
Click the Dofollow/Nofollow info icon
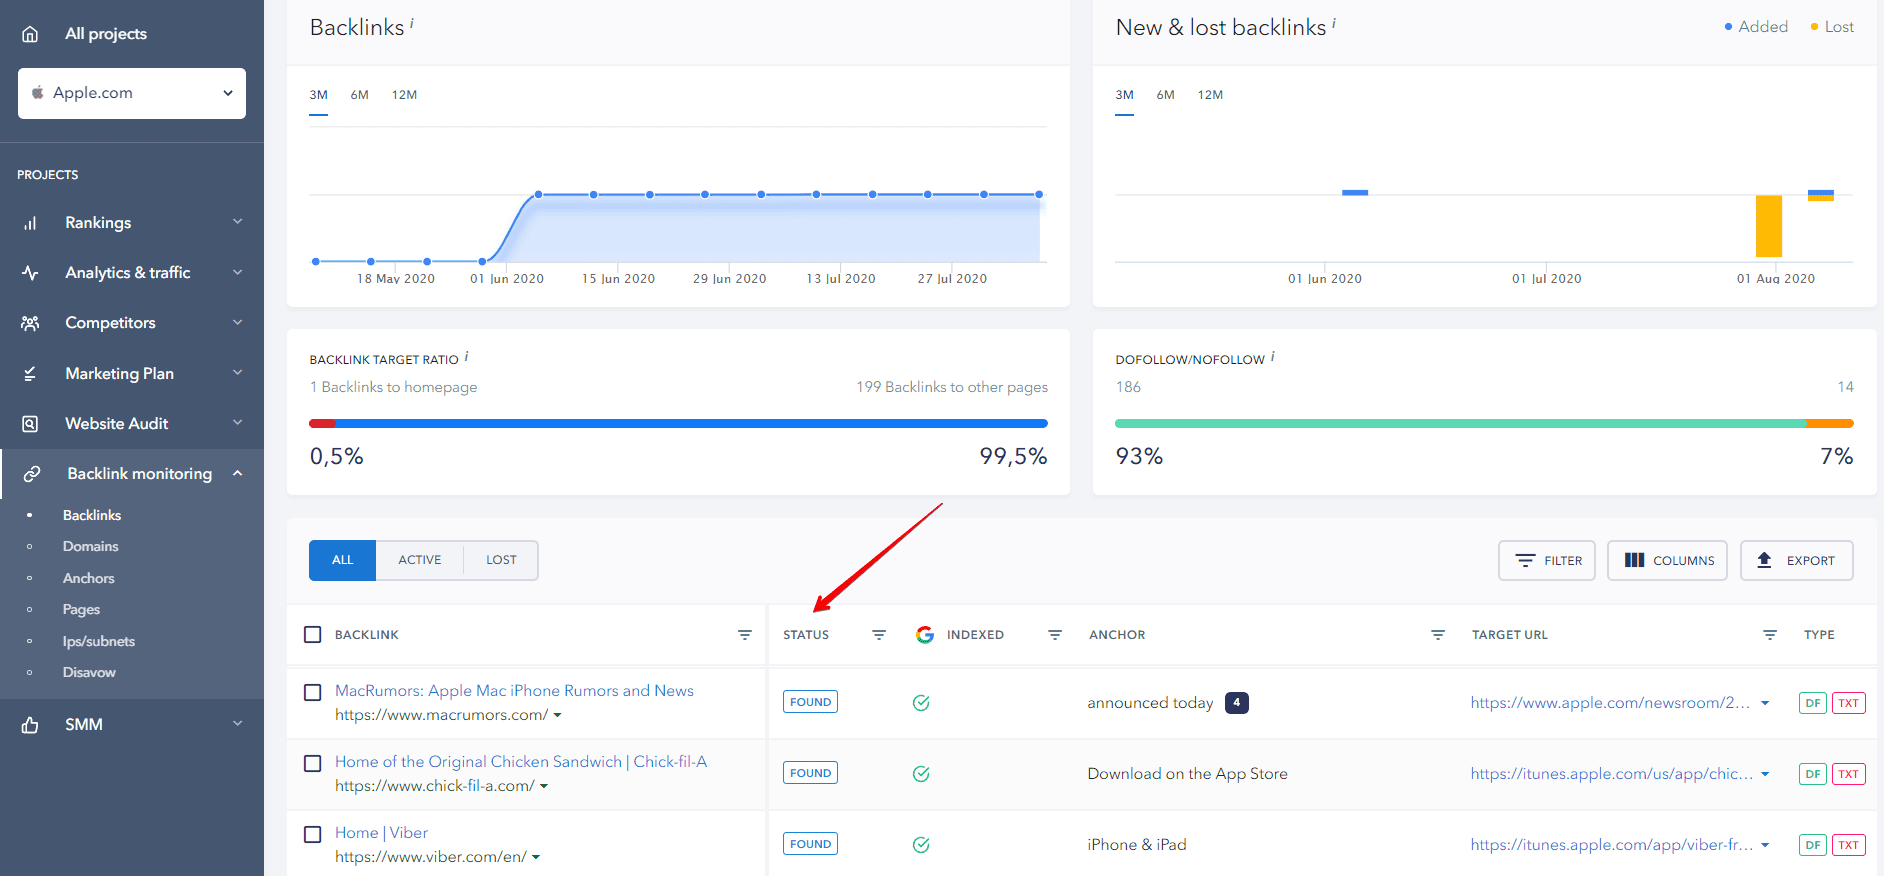pos(1272,356)
